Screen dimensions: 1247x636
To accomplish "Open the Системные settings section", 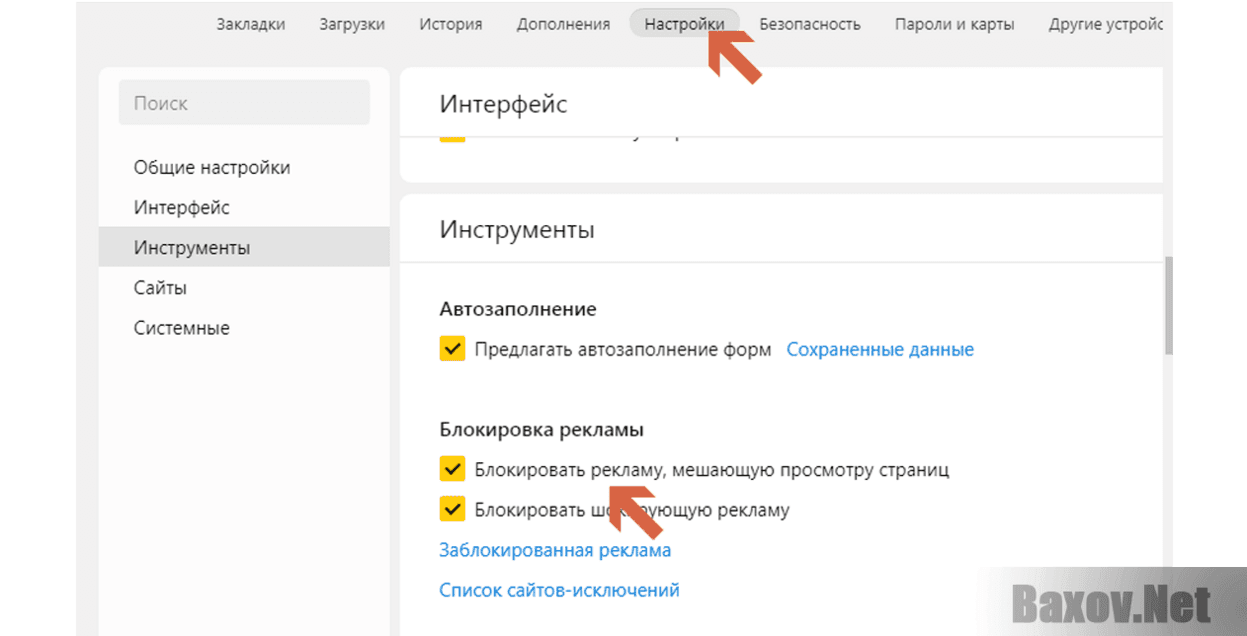I will (x=181, y=327).
